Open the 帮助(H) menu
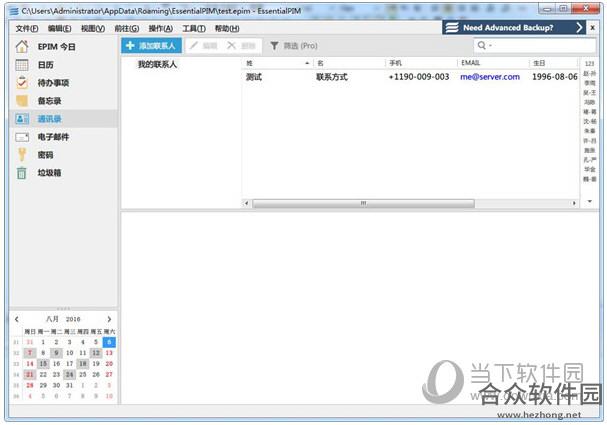 tap(227, 28)
